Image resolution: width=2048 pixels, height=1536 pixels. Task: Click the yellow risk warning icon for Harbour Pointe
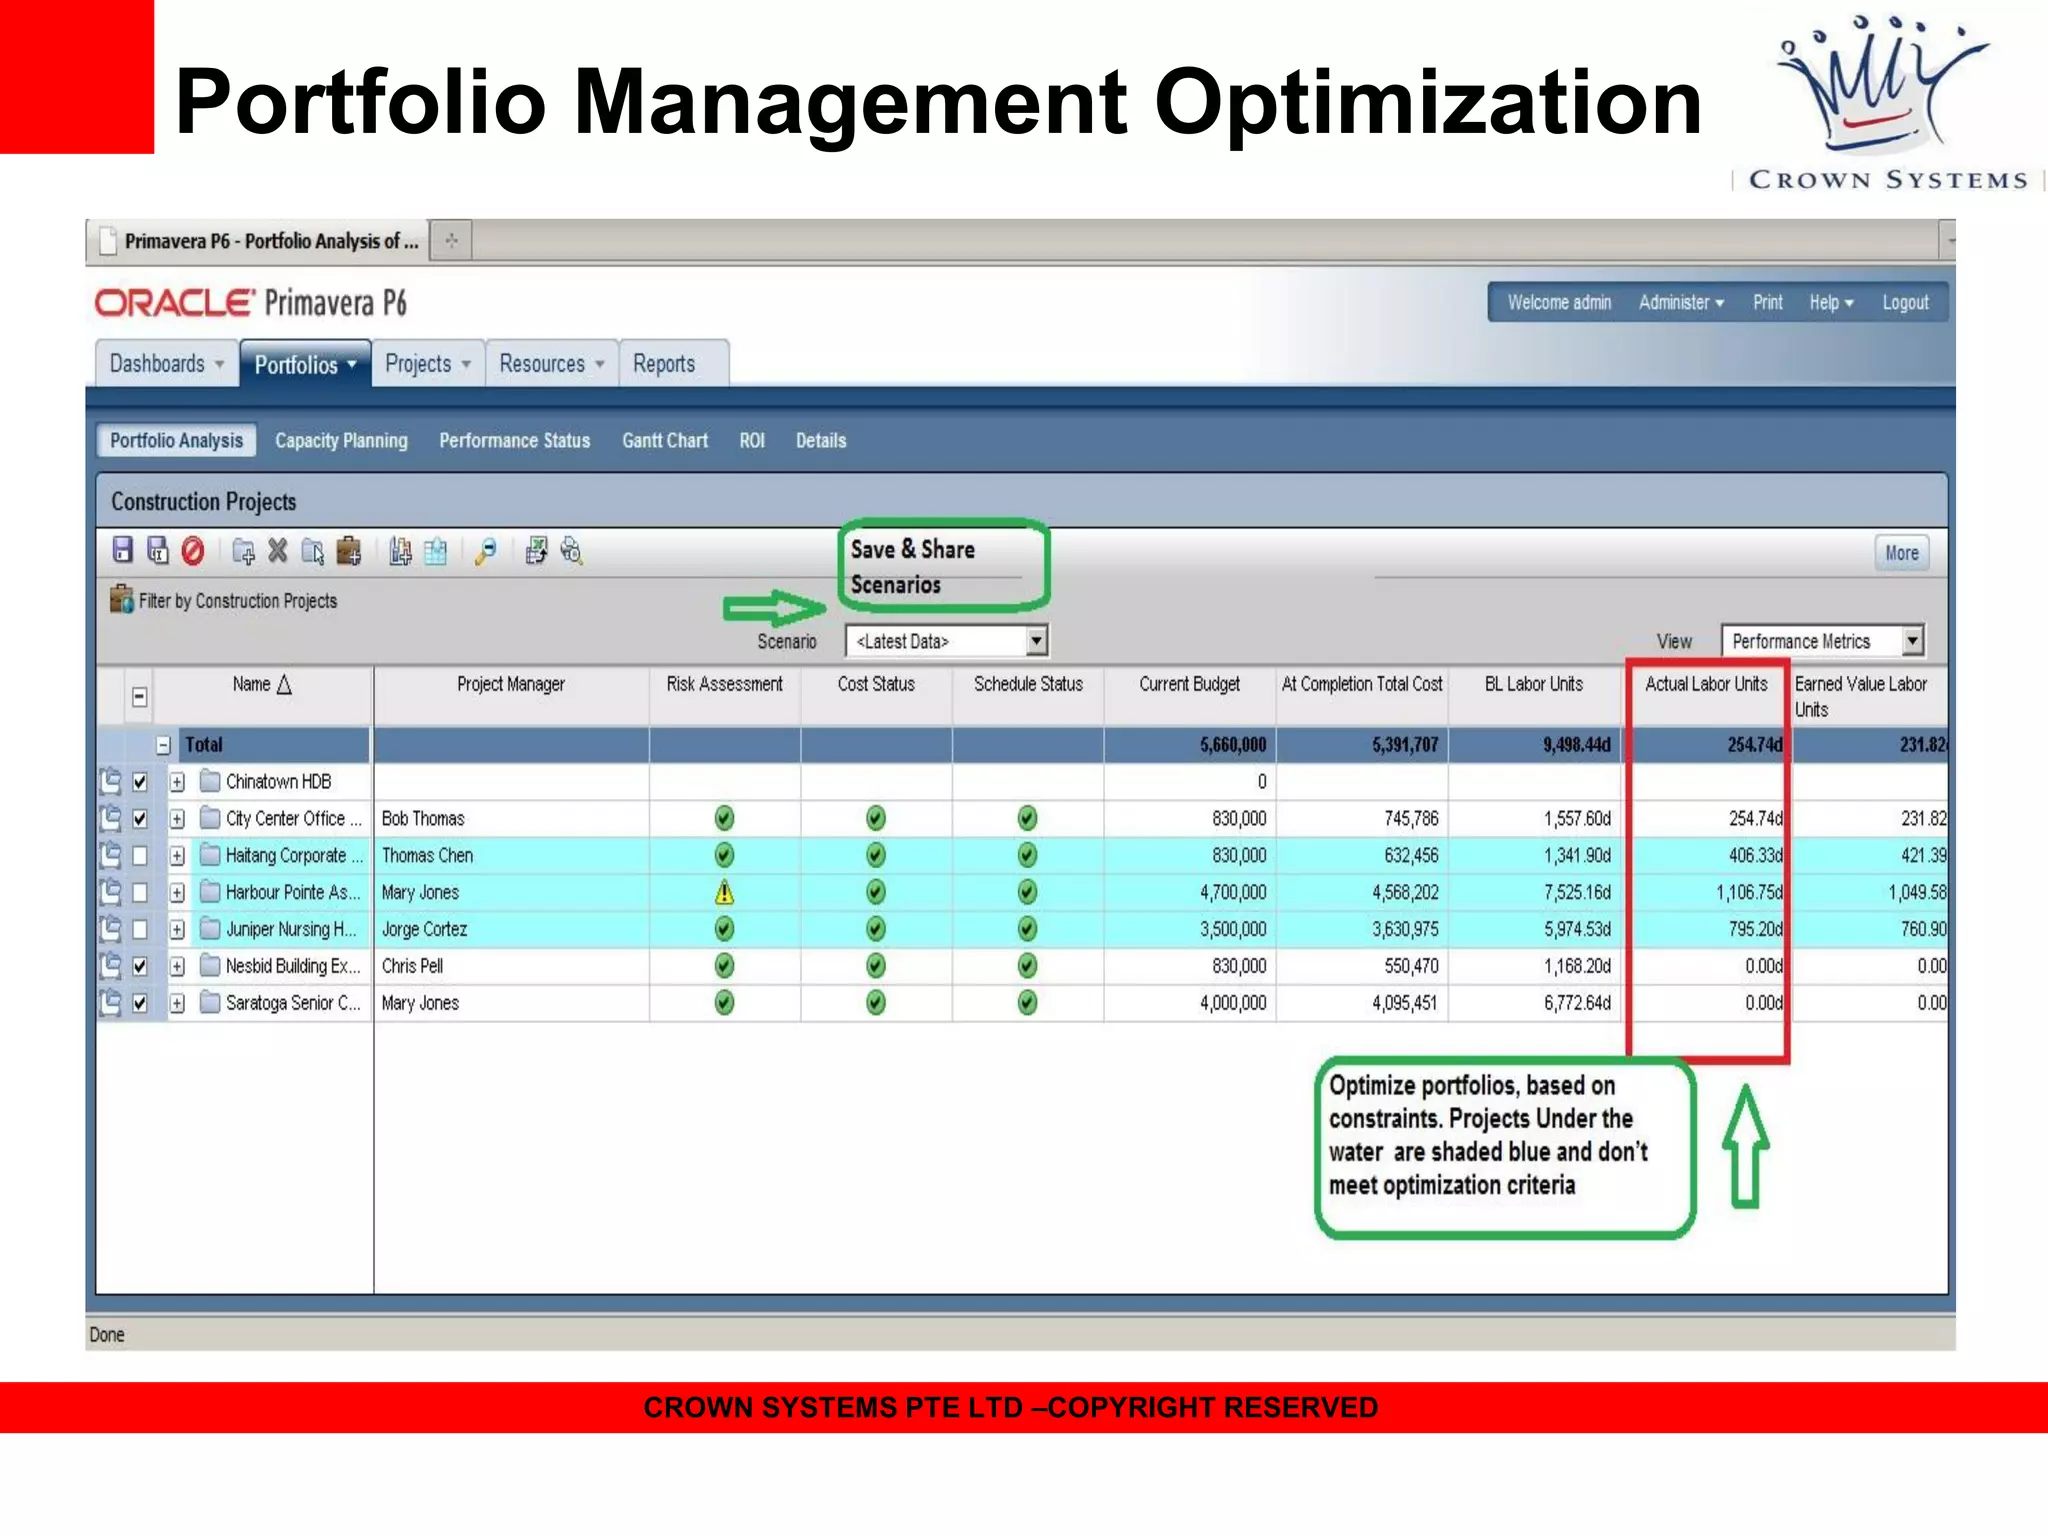point(725,892)
